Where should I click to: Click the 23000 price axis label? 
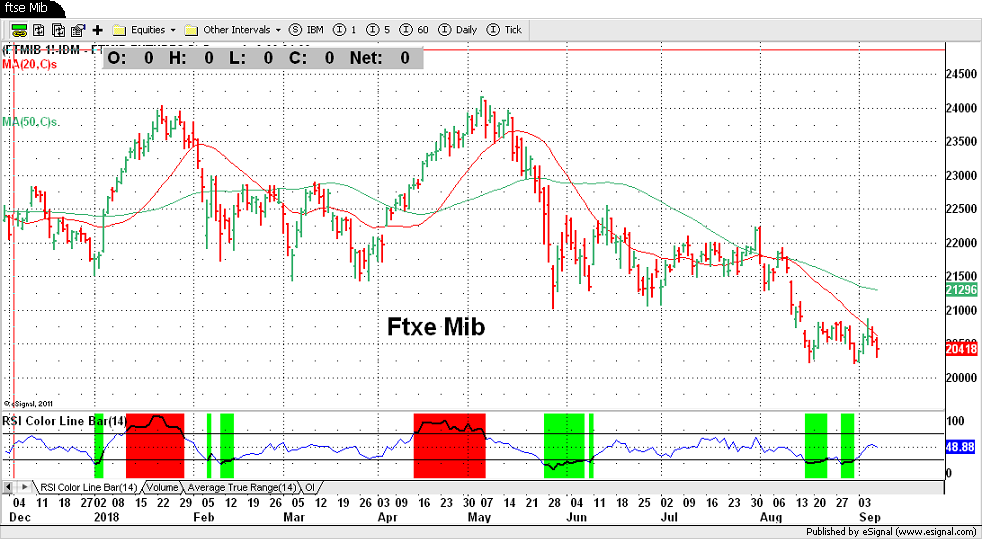pyautogui.click(x=961, y=176)
